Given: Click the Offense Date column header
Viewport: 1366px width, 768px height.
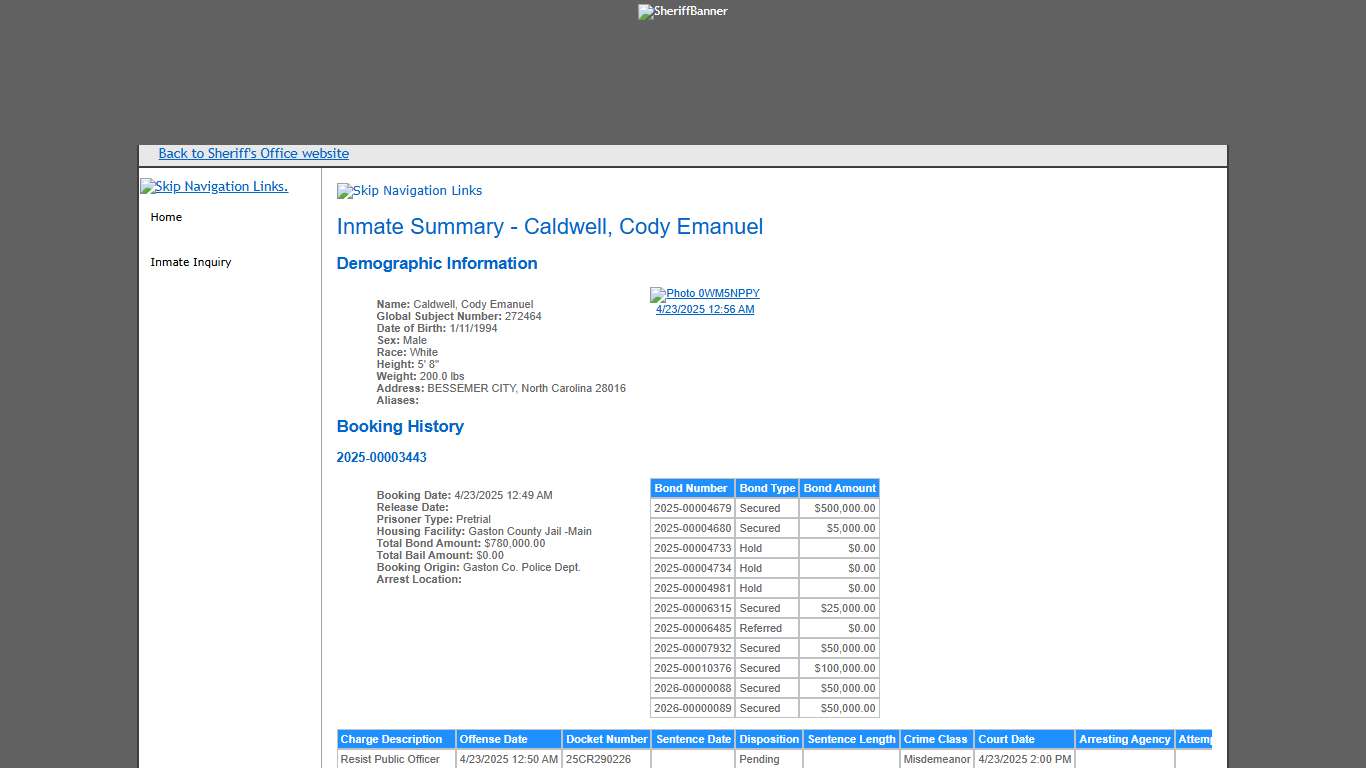Looking at the screenshot, I should [x=493, y=740].
